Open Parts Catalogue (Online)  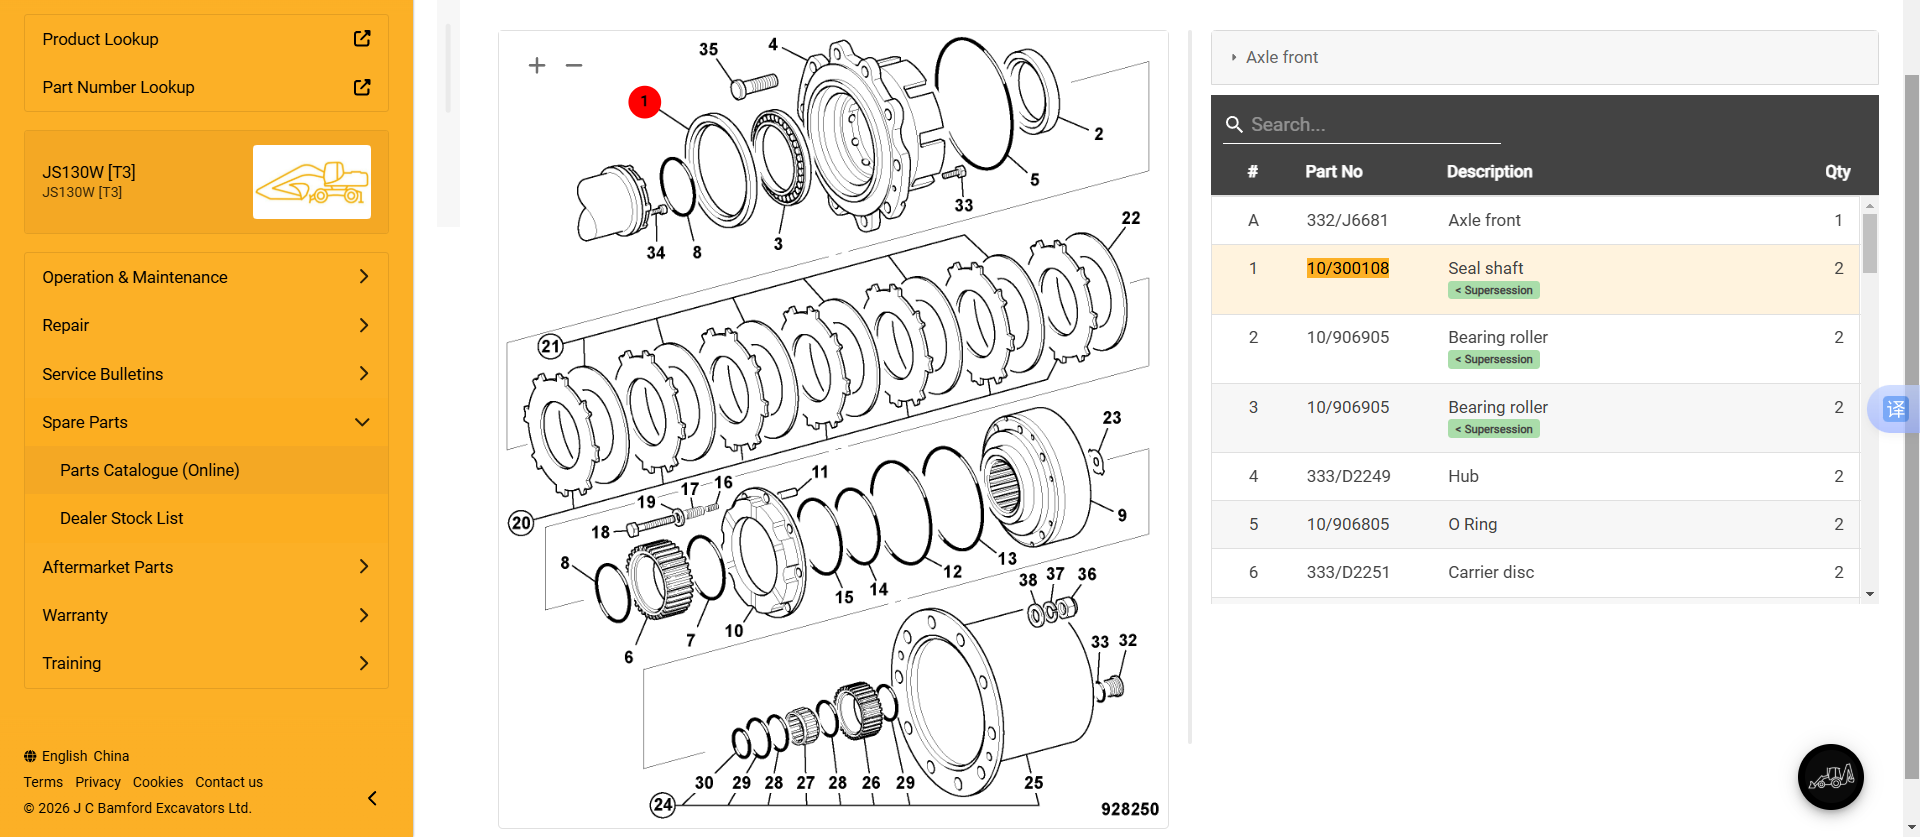tap(150, 470)
